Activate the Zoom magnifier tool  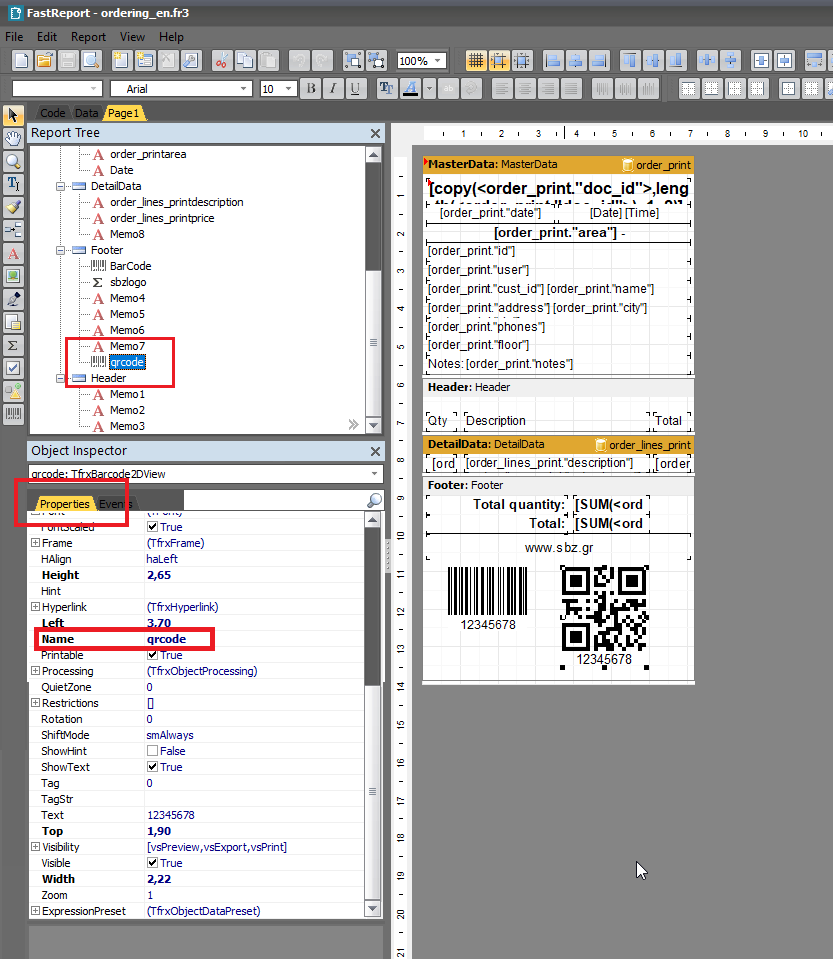pos(13,161)
